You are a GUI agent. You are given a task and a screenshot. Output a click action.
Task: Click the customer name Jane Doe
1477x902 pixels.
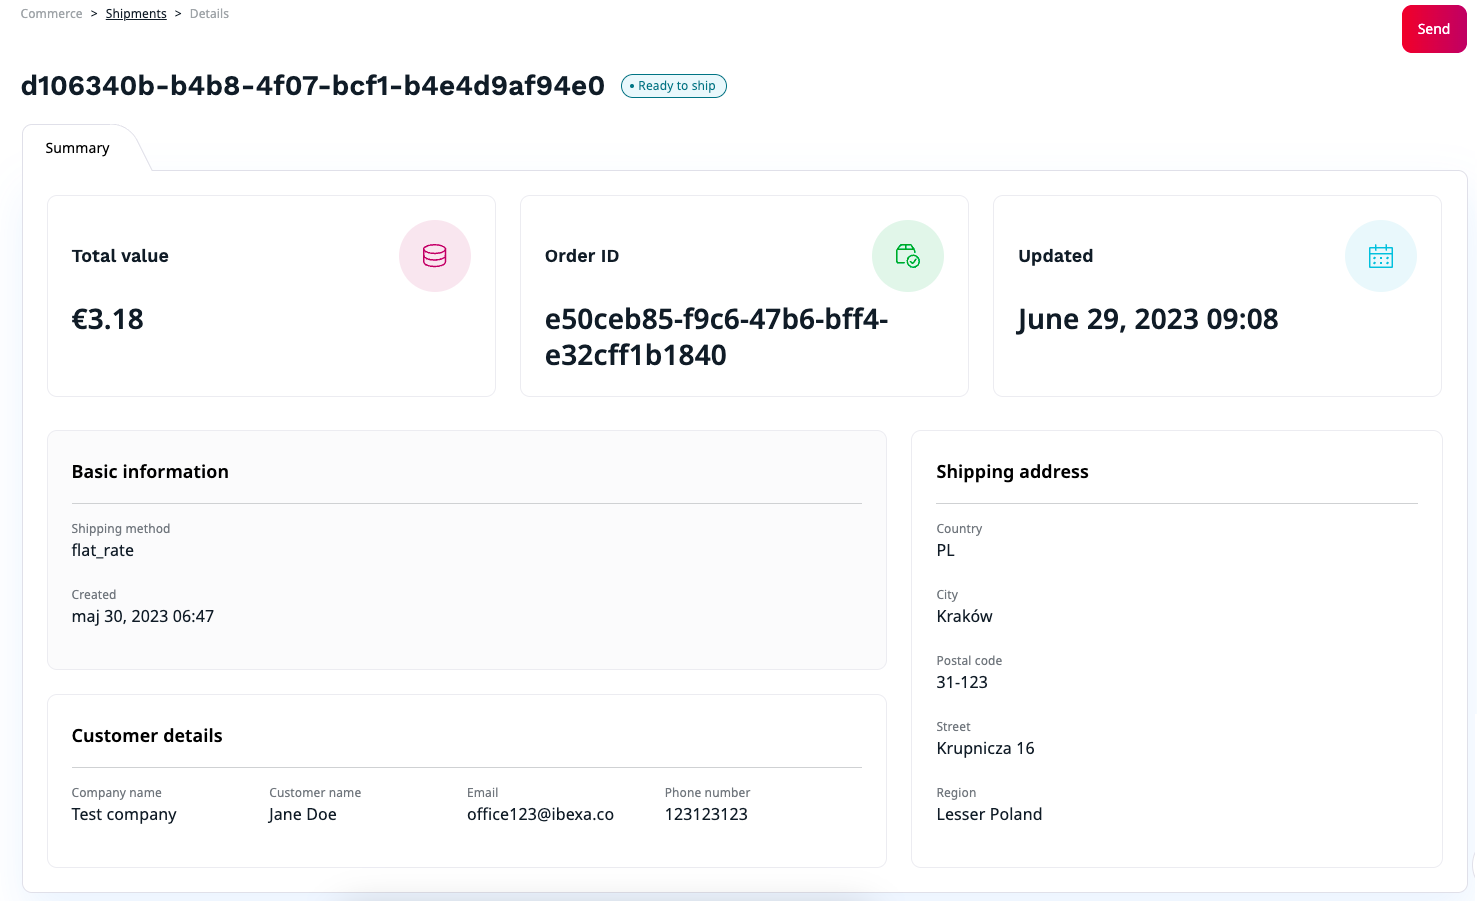[x=302, y=815]
